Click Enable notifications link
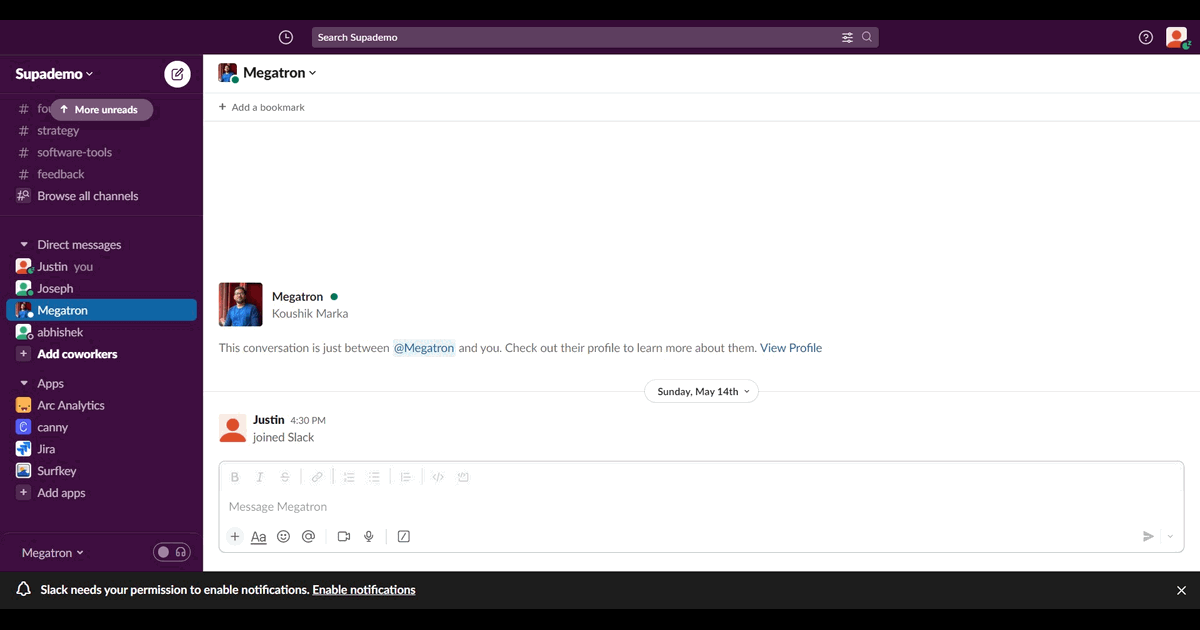 point(364,590)
